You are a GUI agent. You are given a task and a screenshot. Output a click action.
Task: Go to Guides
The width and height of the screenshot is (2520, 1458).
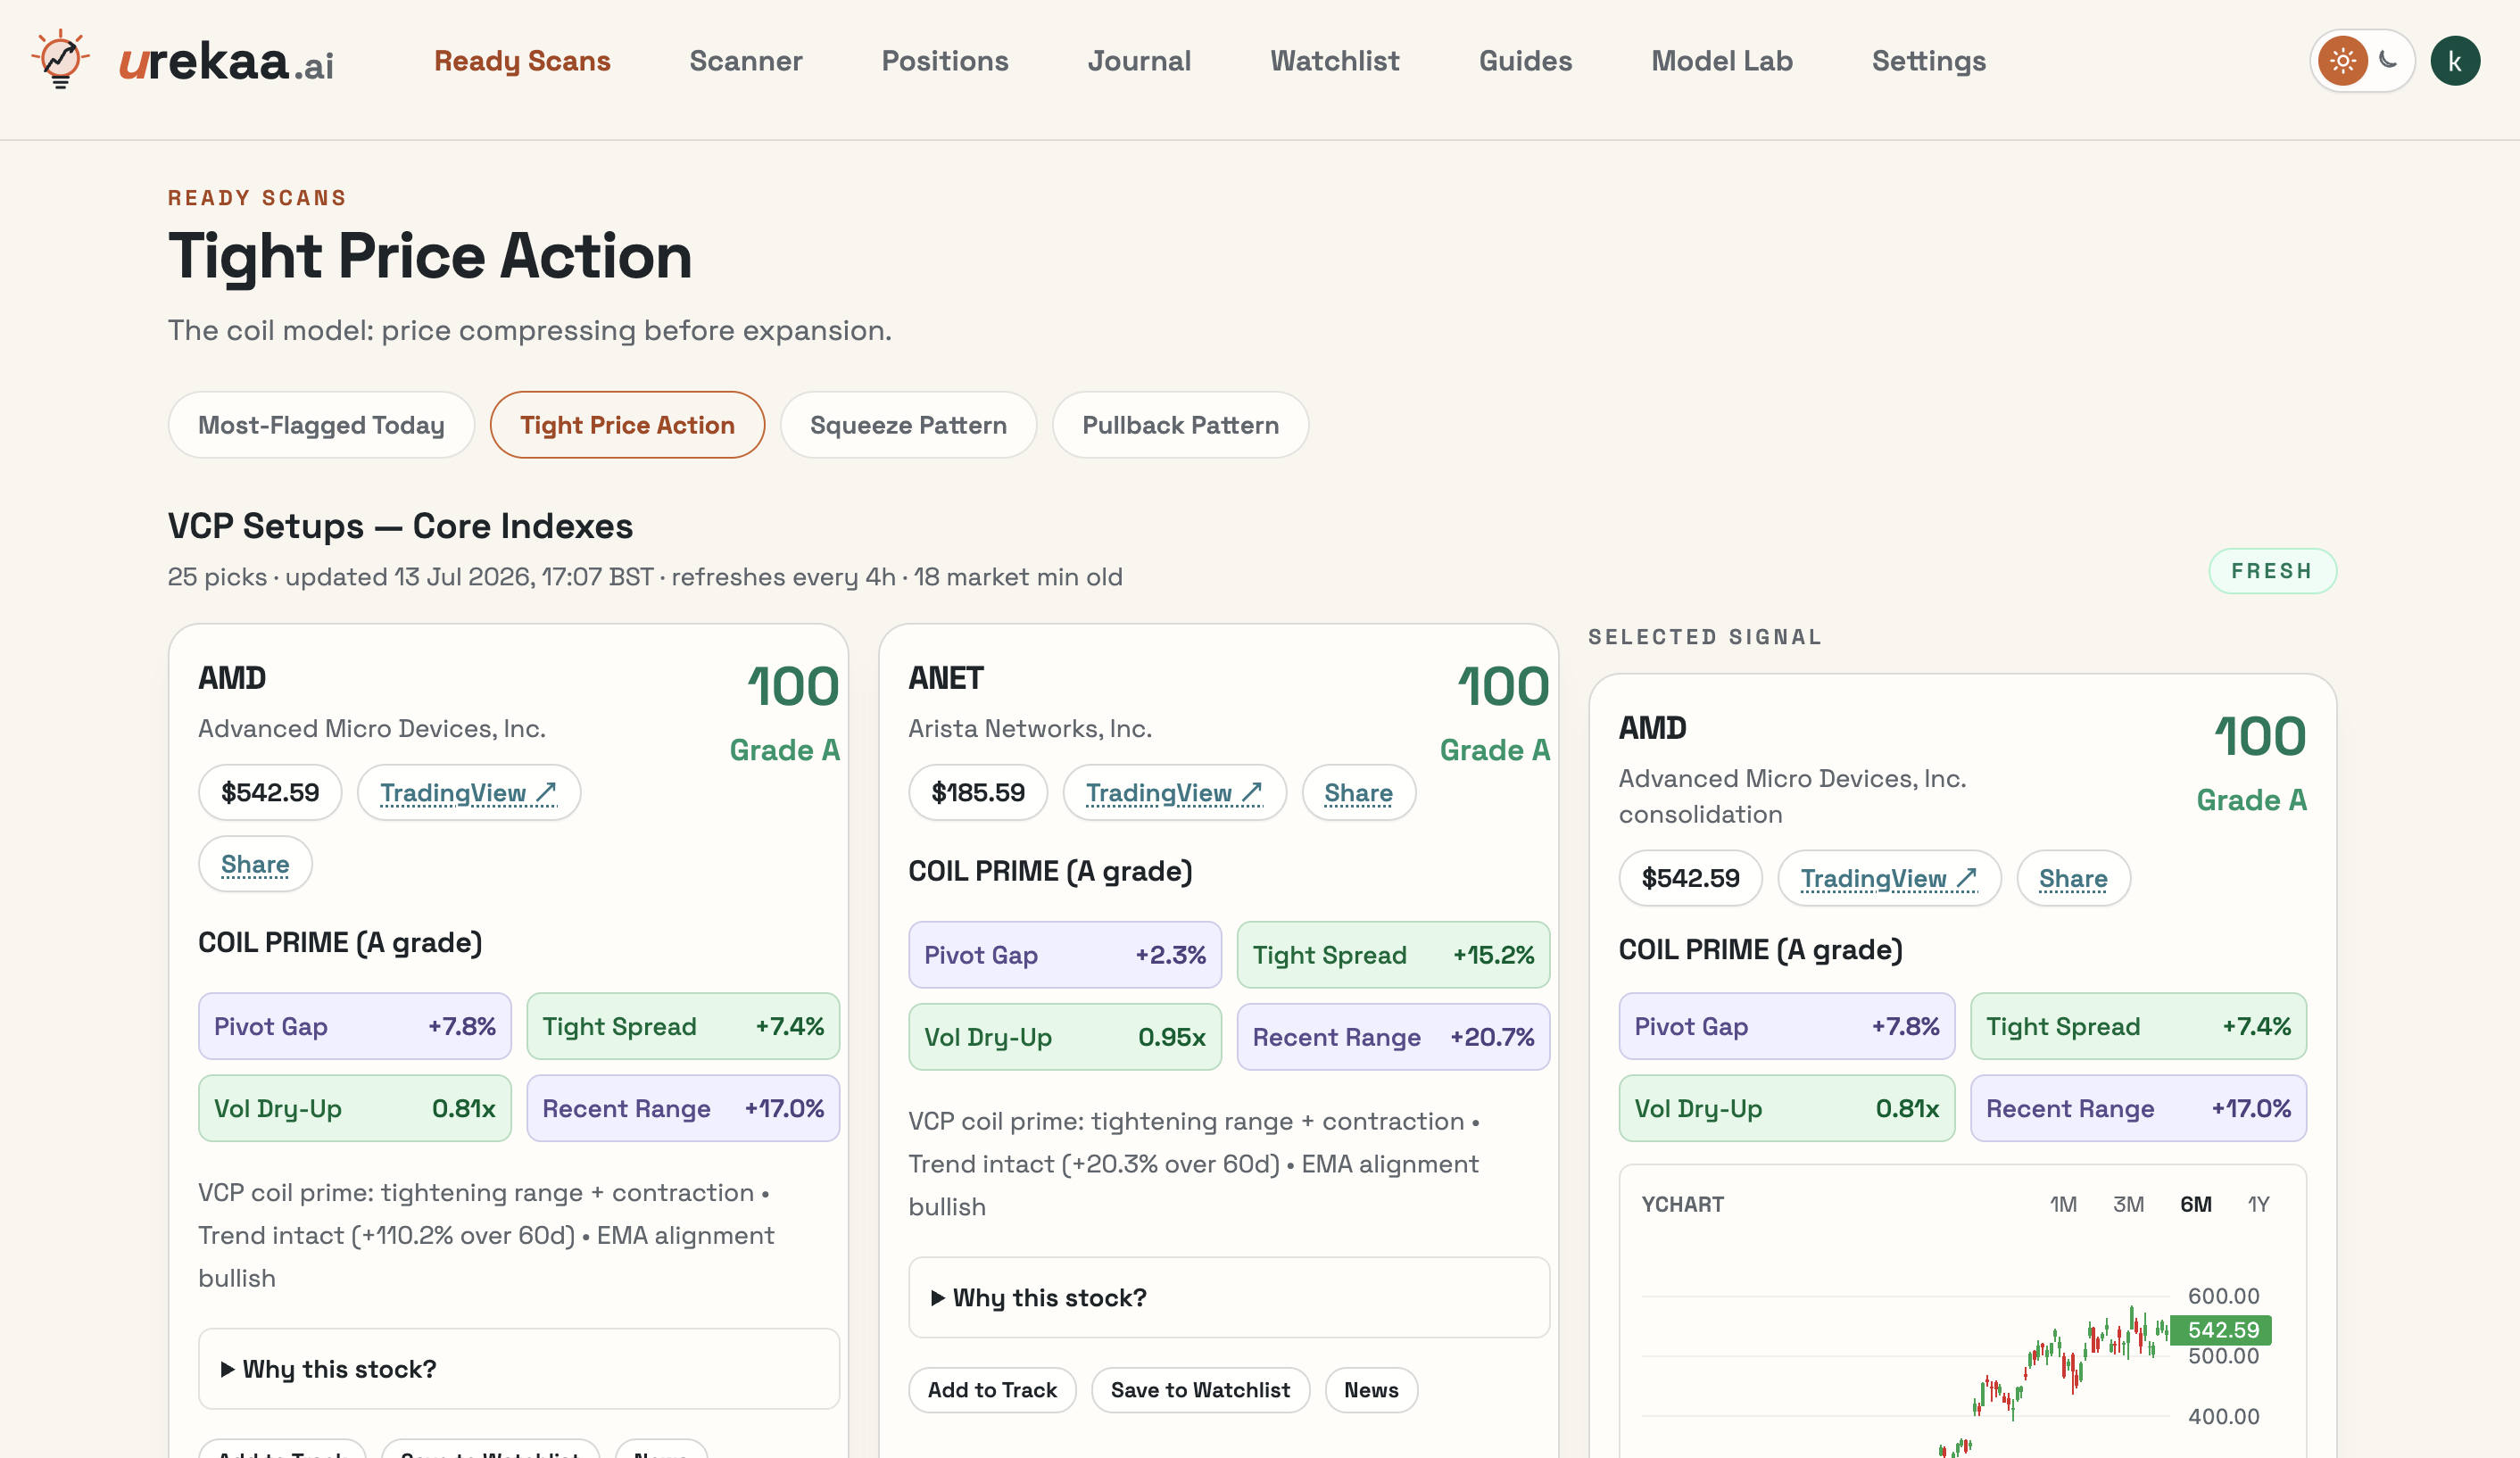(x=1525, y=61)
